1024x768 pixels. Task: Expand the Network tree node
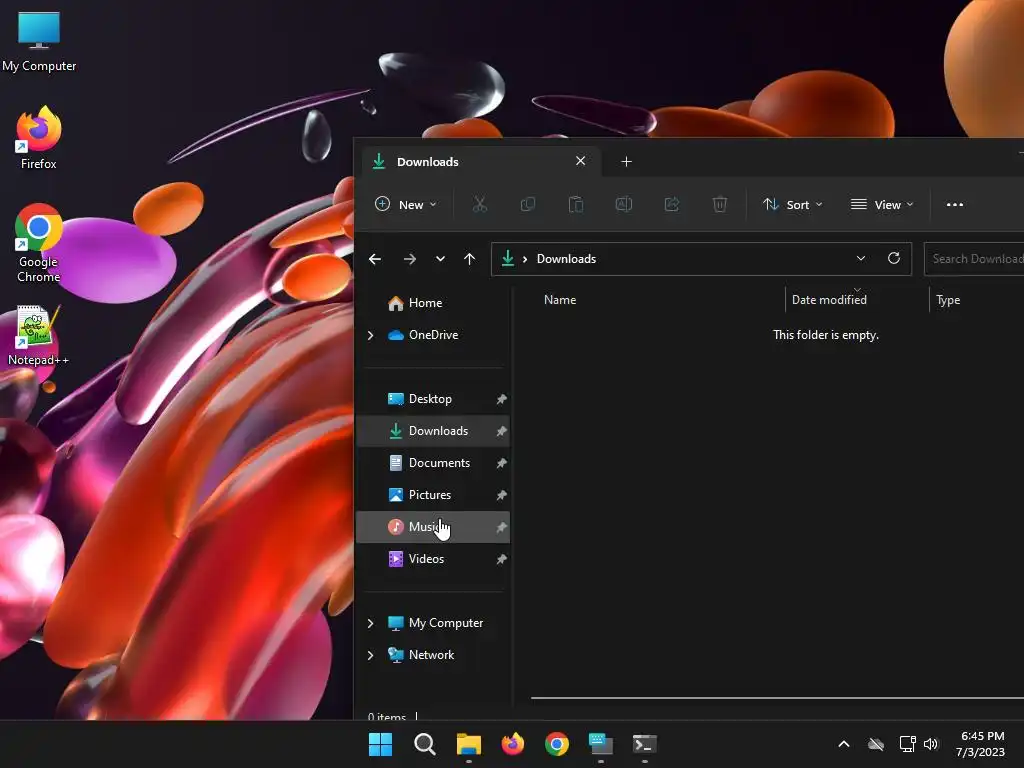(370, 655)
